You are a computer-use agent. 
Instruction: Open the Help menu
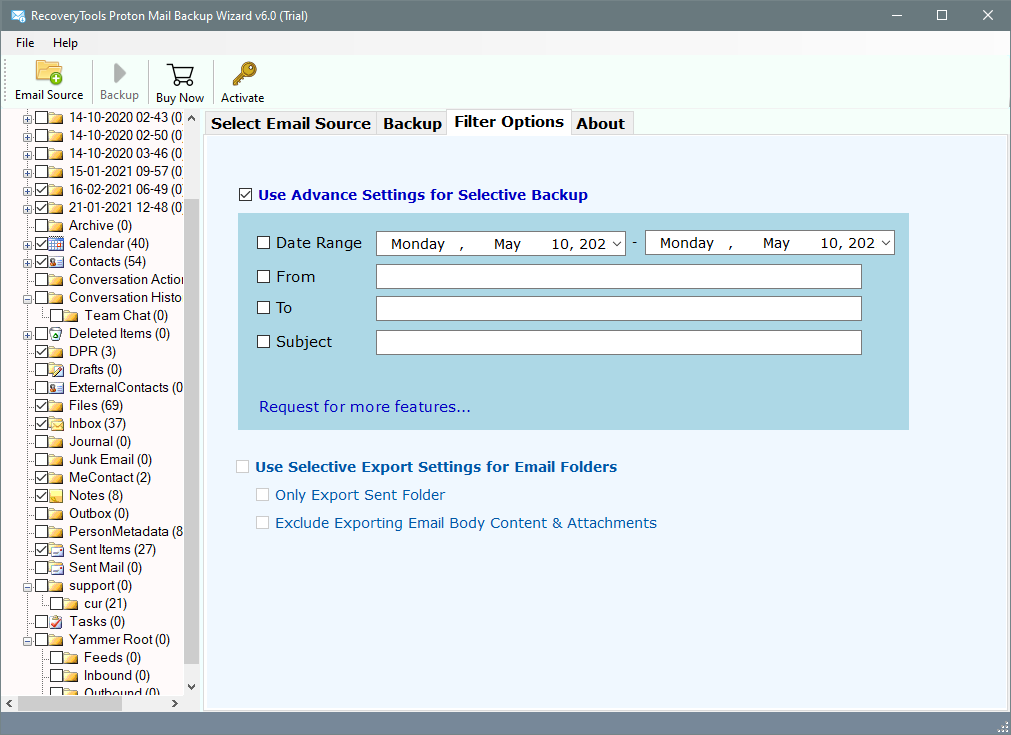pyautogui.click(x=65, y=43)
